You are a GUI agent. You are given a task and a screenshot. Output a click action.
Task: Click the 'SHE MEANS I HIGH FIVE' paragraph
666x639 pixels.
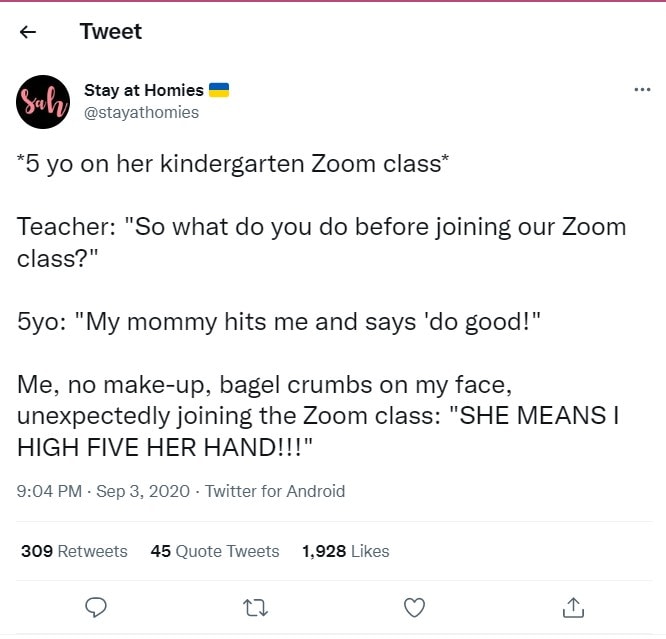coord(318,415)
